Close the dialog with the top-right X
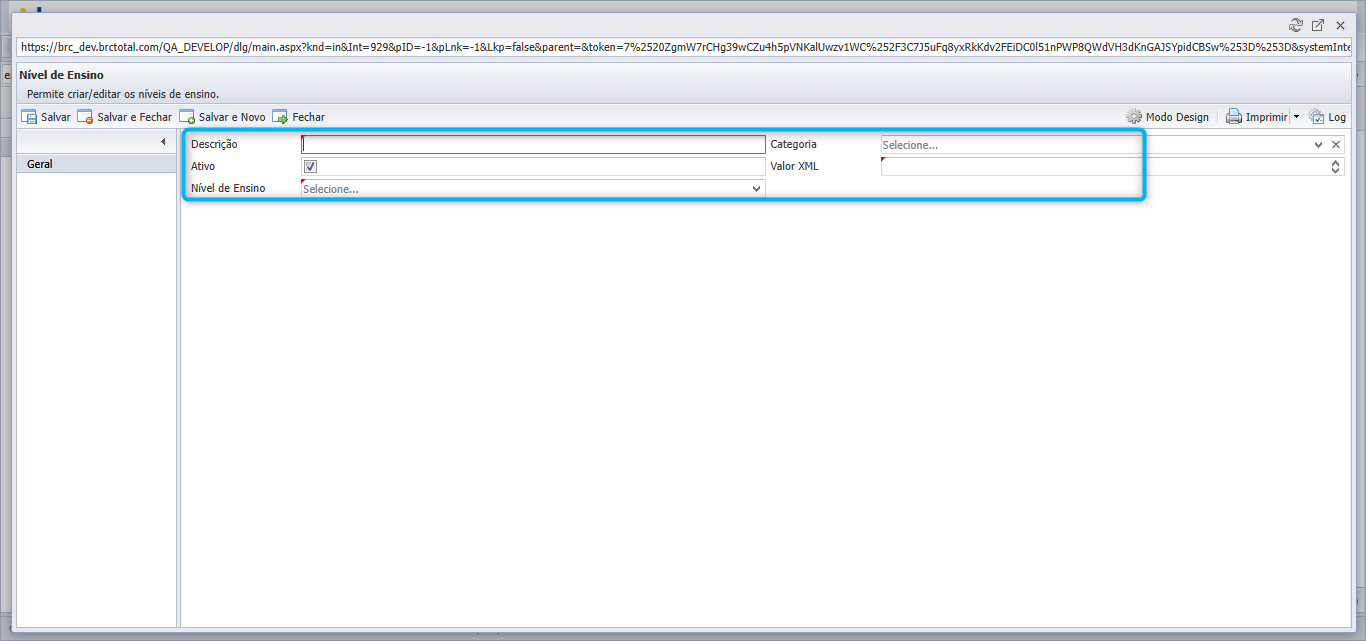 pyautogui.click(x=1340, y=25)
